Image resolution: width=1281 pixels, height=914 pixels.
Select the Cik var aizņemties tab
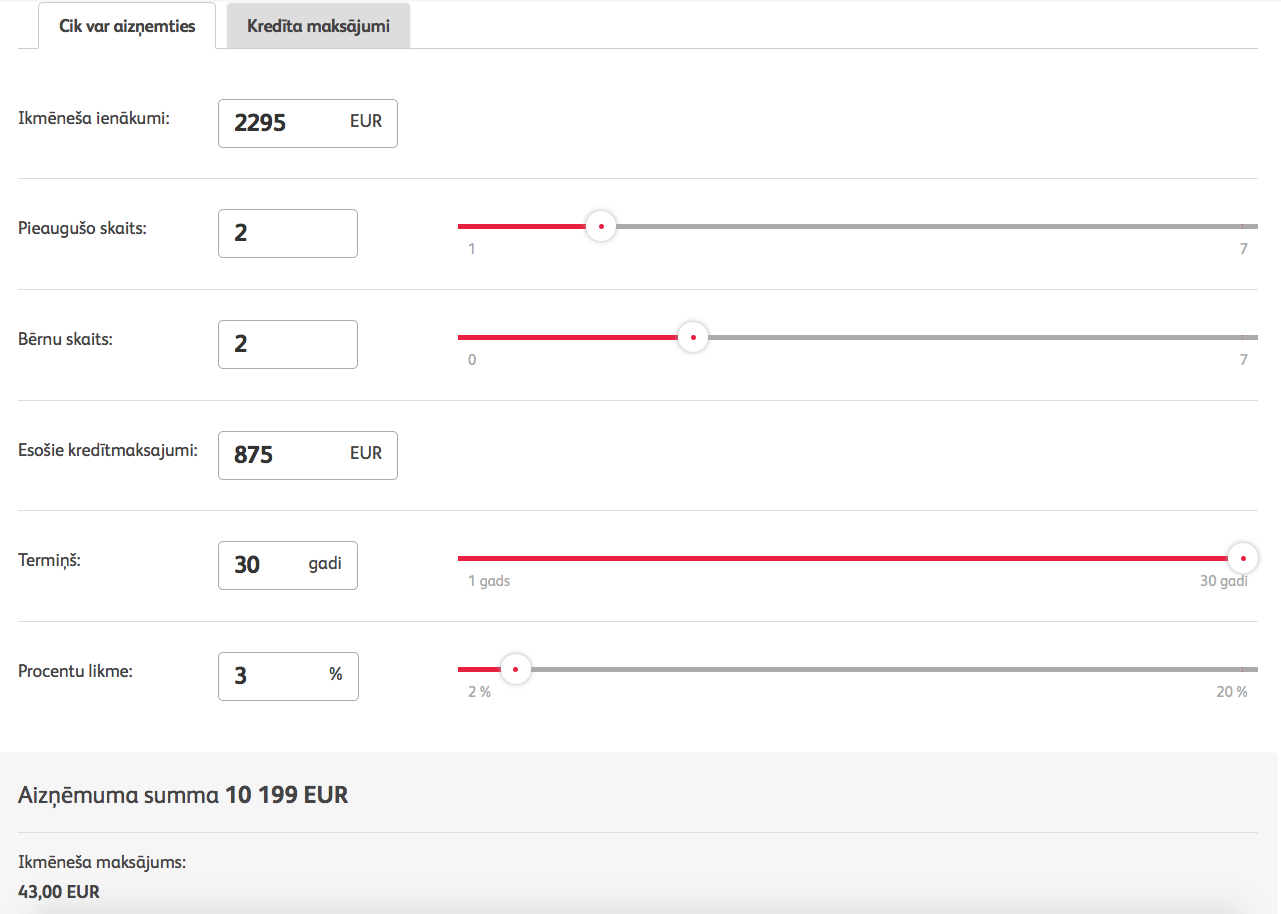click(x=127, y=26)
